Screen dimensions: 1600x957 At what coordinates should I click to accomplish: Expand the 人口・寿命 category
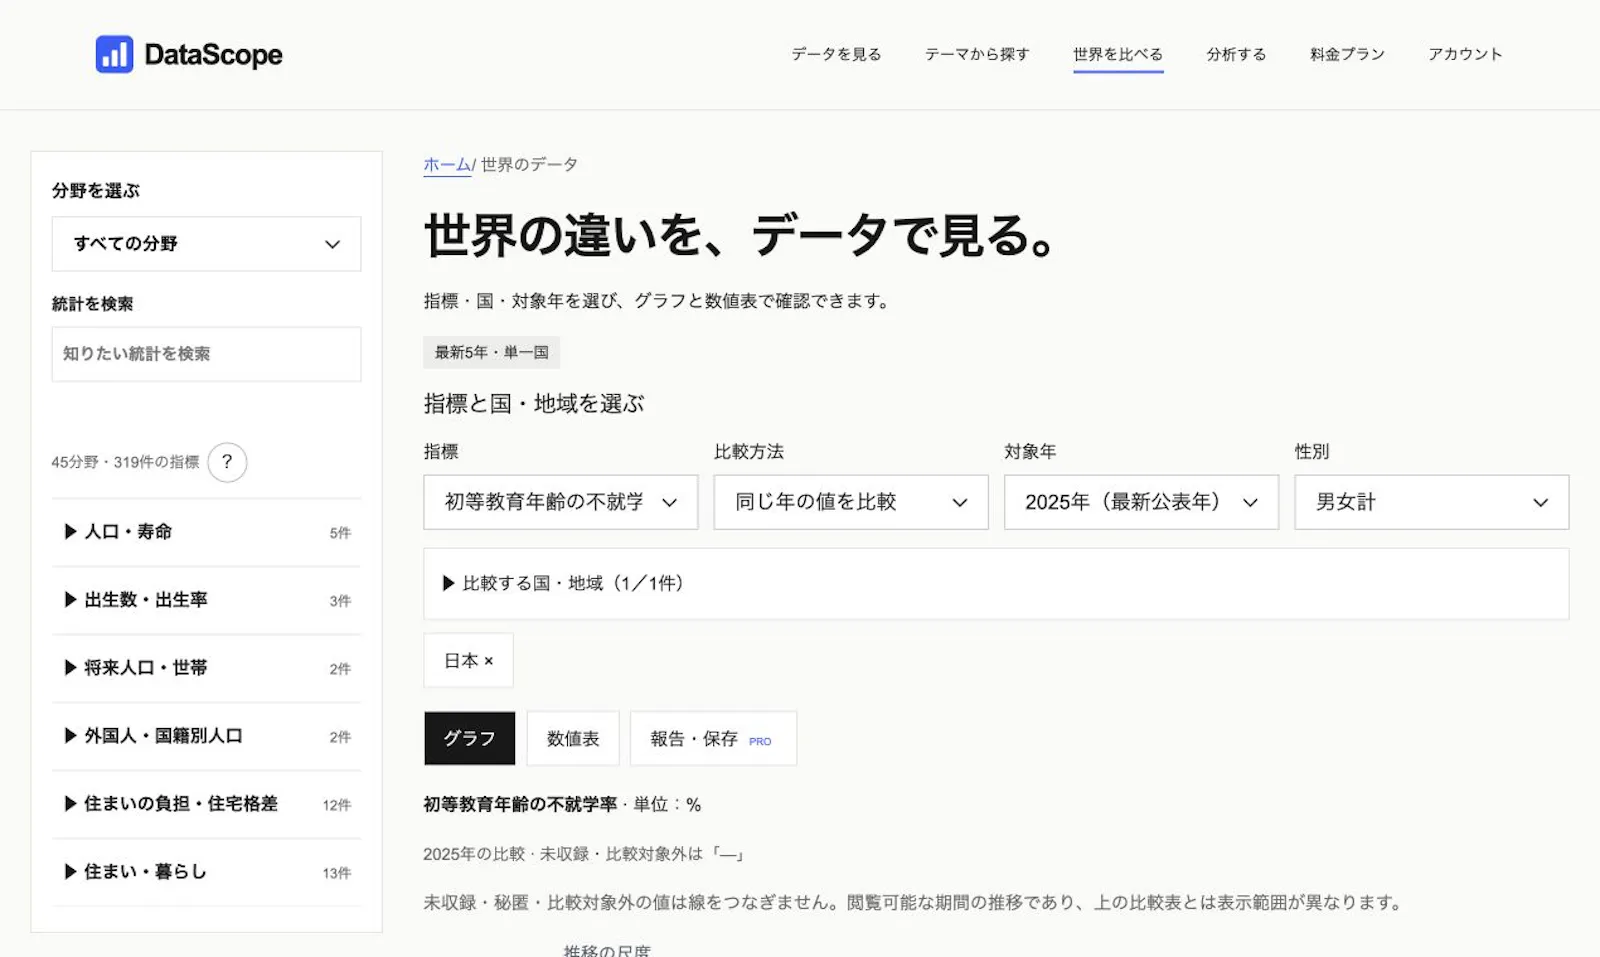(206, 532)
